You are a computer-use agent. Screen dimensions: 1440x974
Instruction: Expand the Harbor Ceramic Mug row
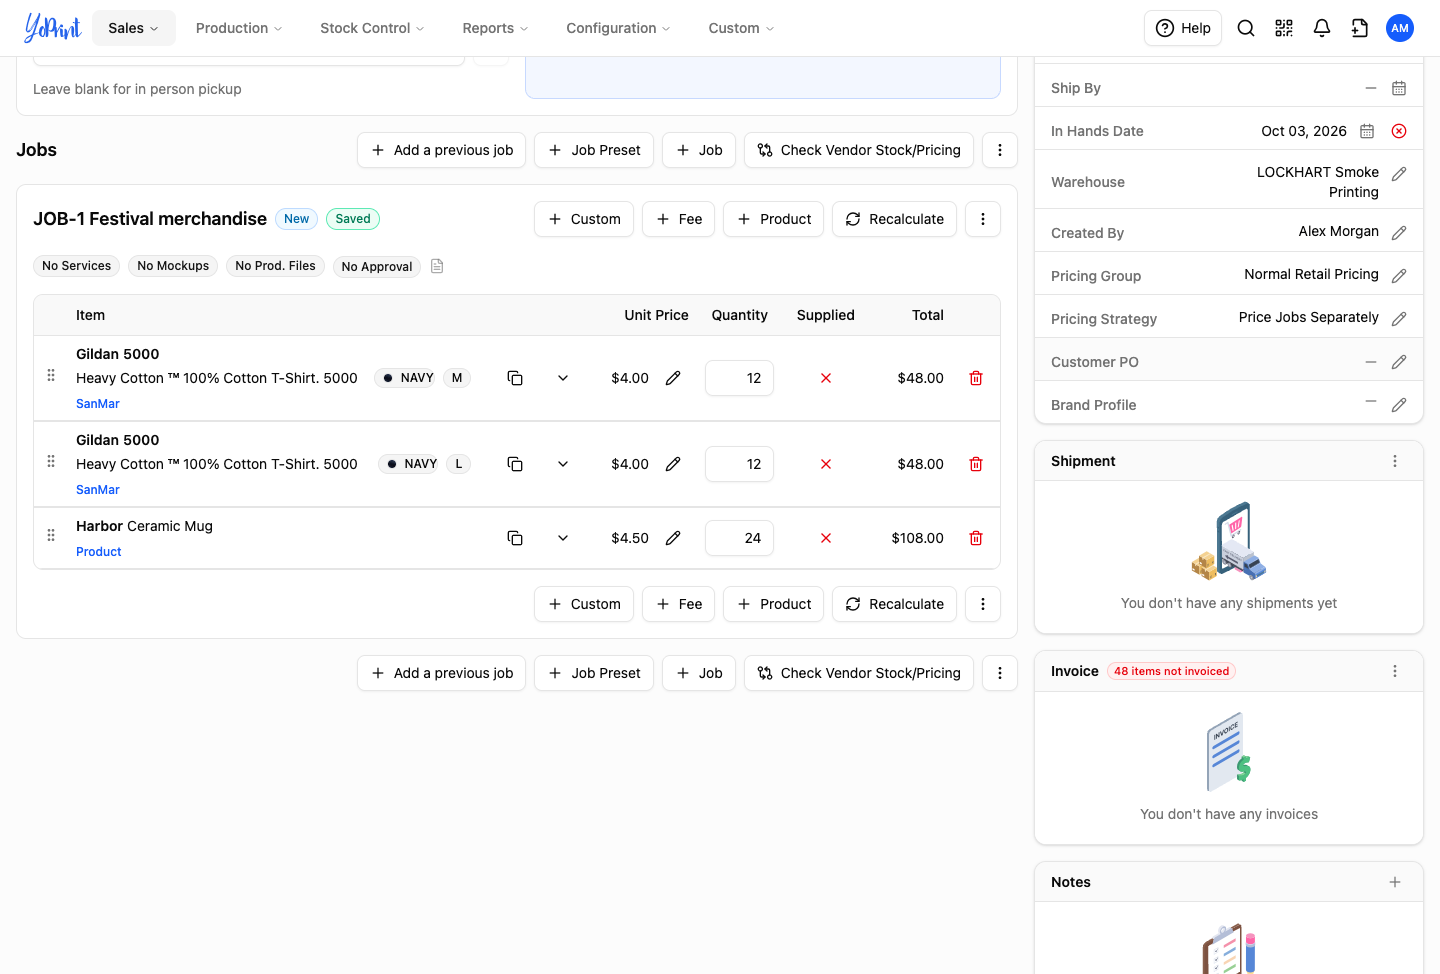coord(563,538)
